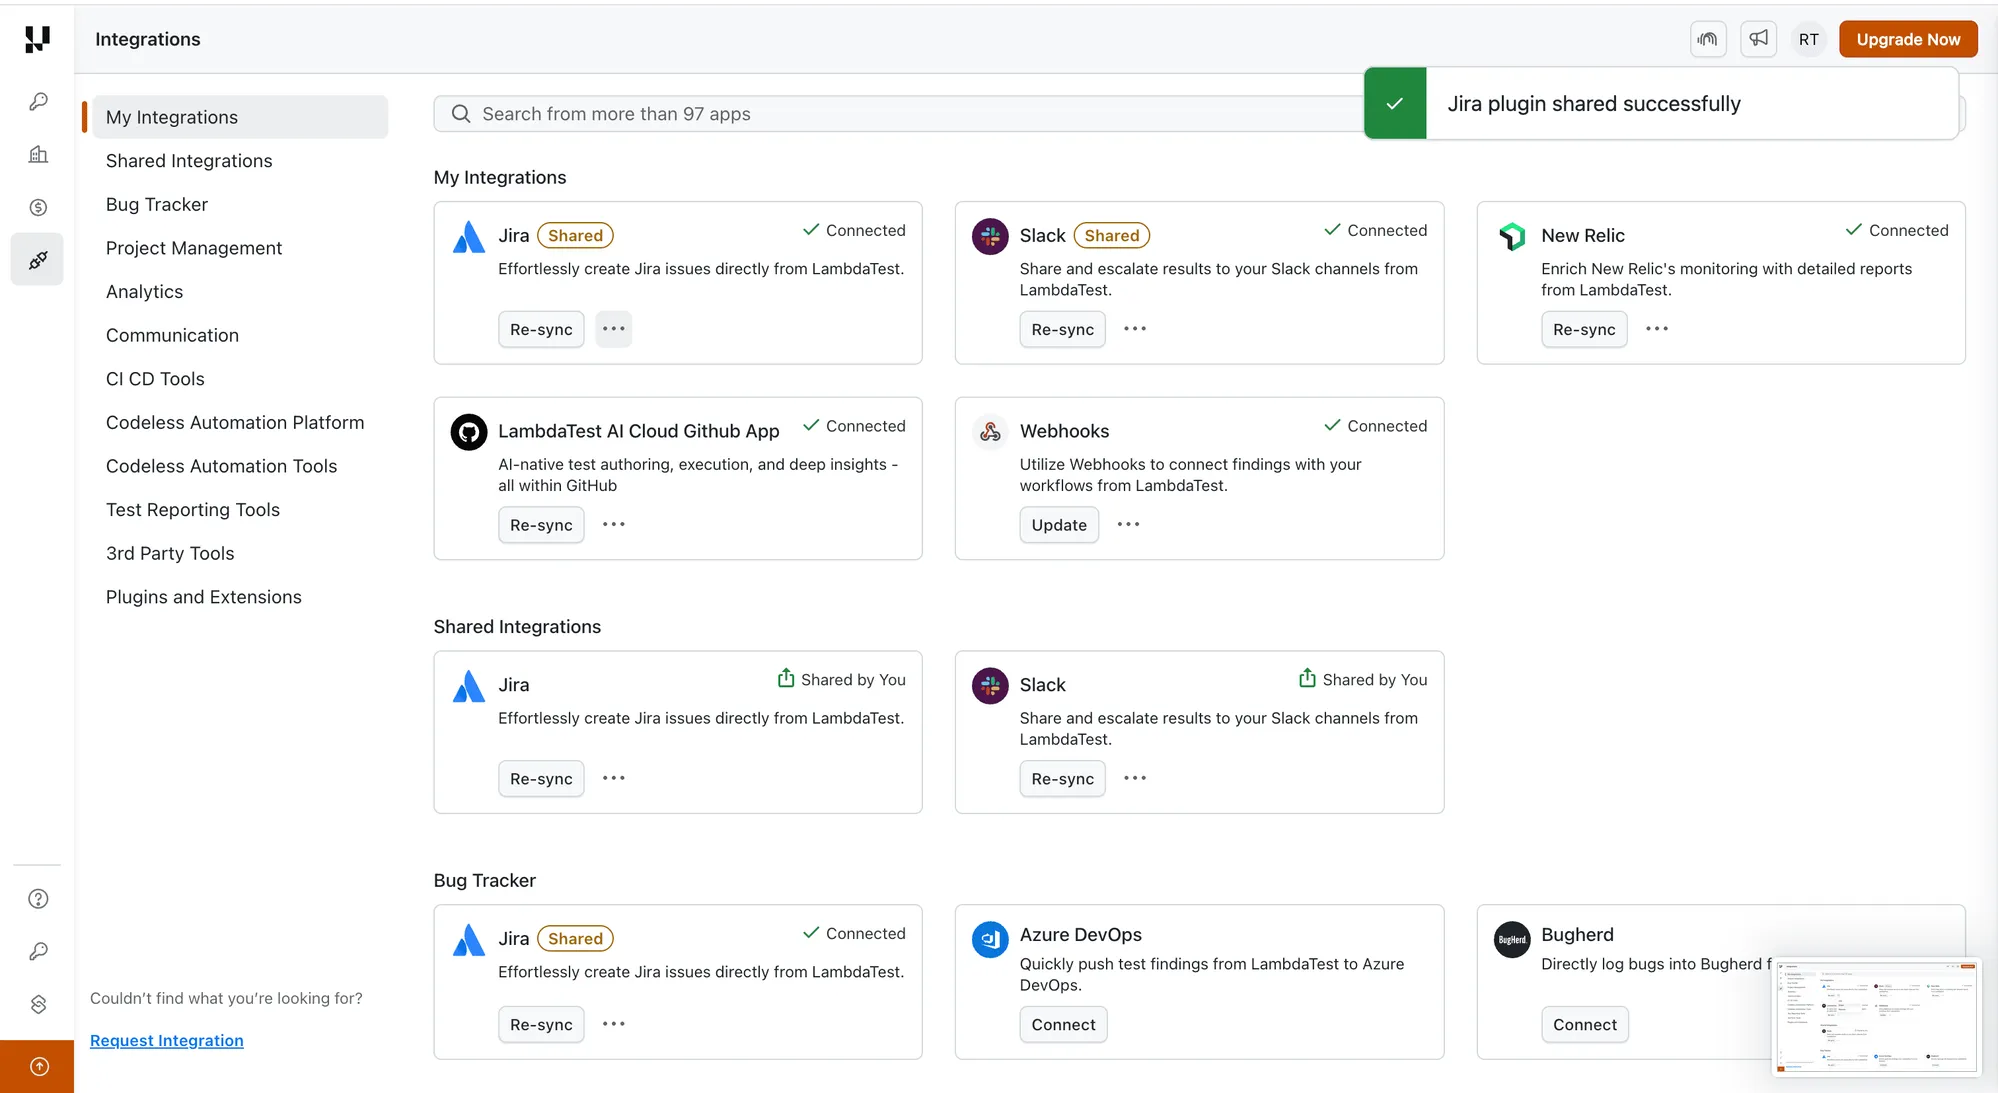This screenshot has height=1093, width=1998.
Task: Open 3rd Party Tools category
Action: tap(170, 554)
